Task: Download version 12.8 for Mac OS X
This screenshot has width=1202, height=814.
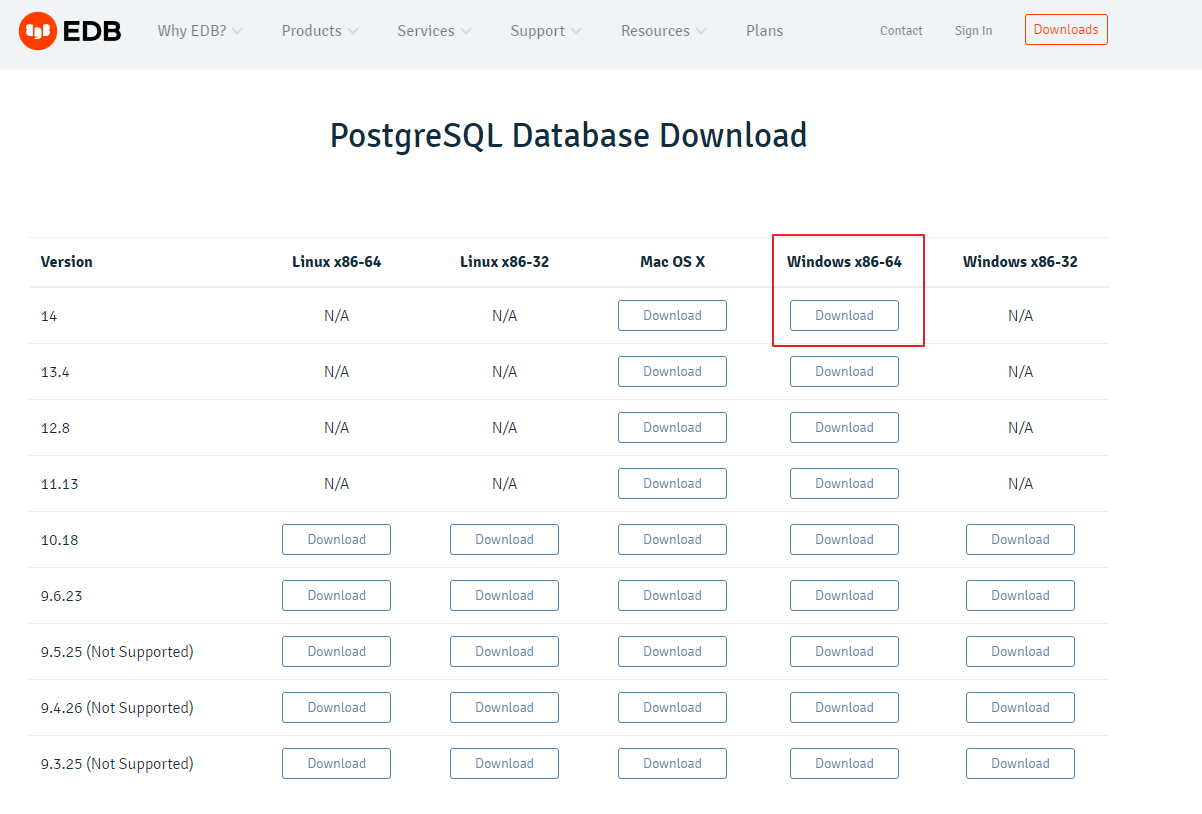Action: click(x=672, y=427)
